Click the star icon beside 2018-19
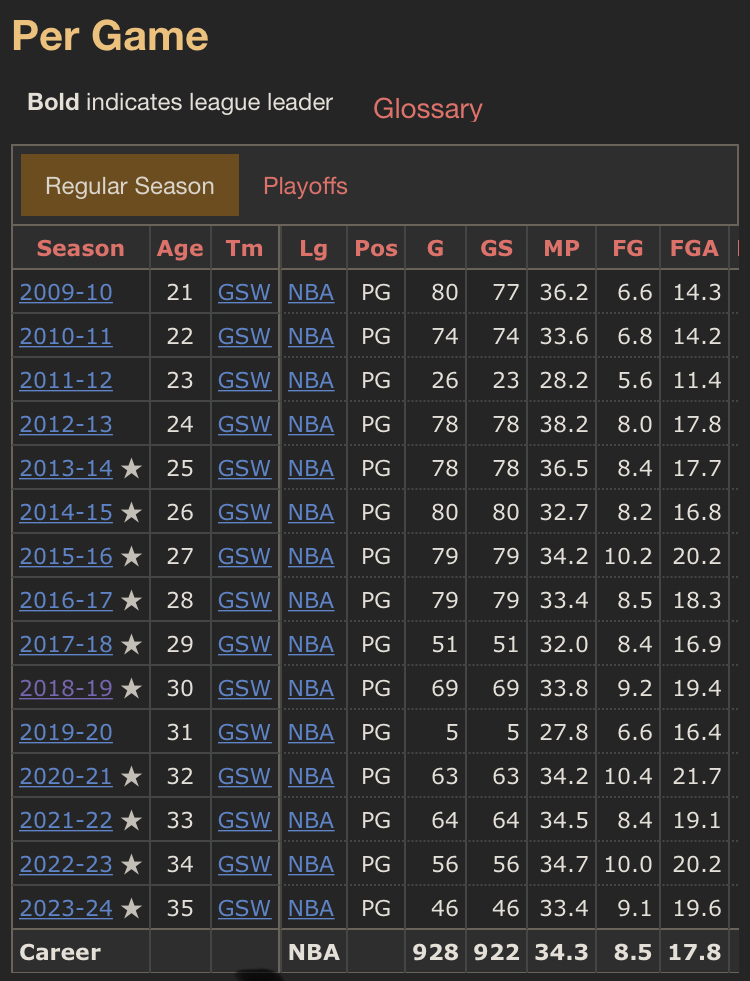This screenshot has height=981, width=750. [131, 688]
